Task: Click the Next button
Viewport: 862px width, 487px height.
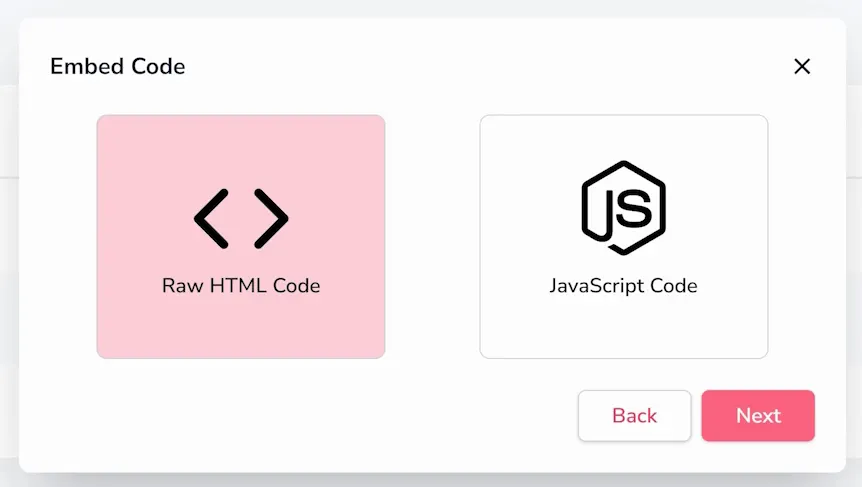Action: (x=758, y=416)
